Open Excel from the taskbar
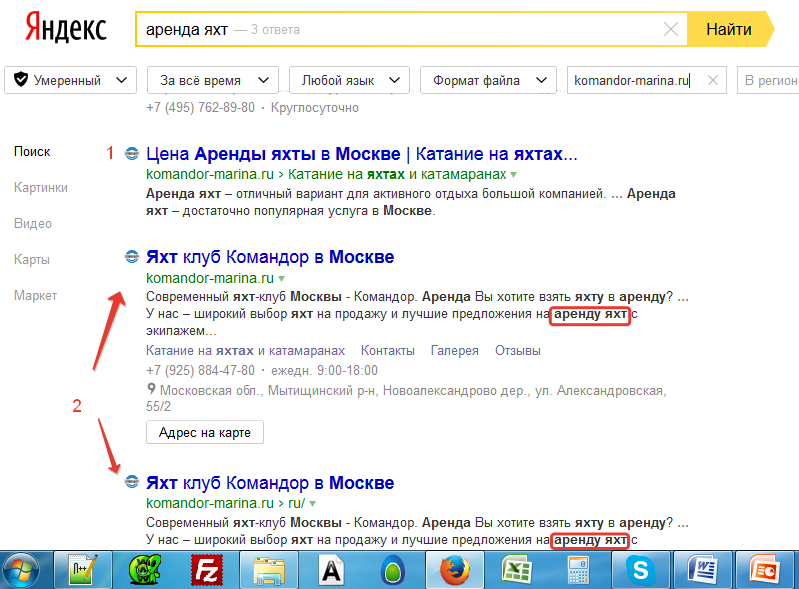This screenshot has height=589, width=799. [x=517, y=570]
